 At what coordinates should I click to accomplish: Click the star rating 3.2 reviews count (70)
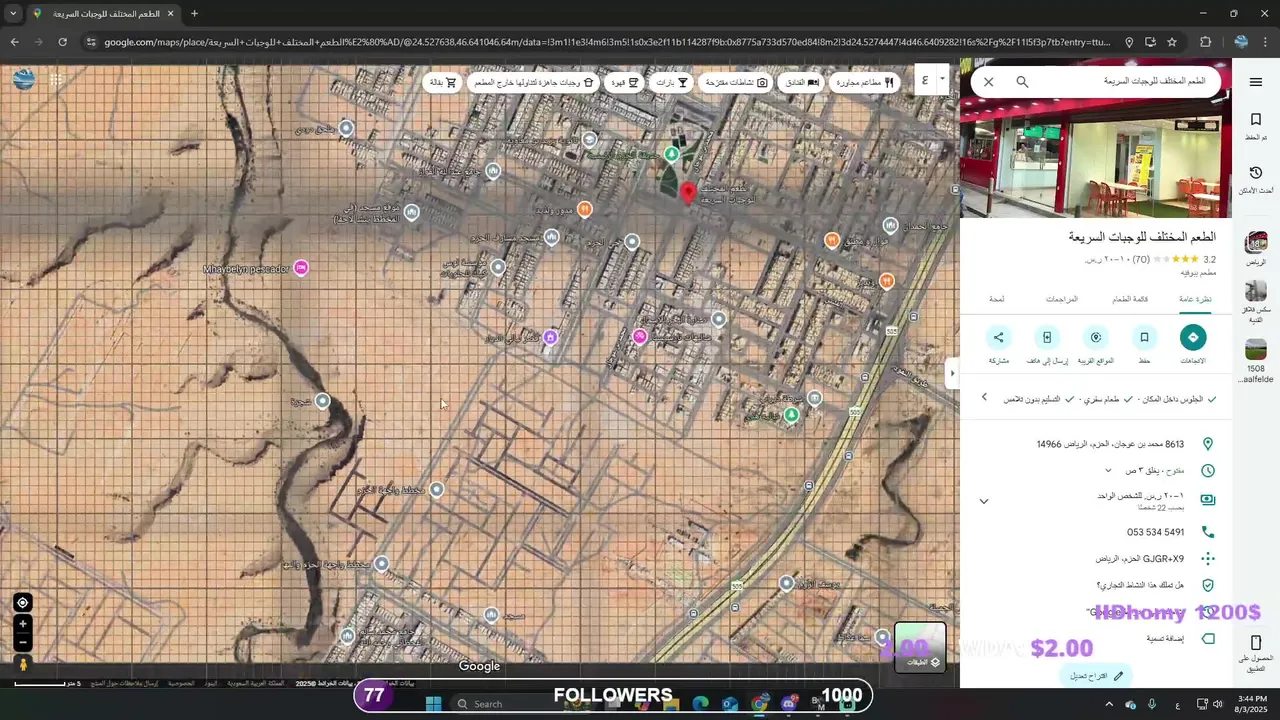point(1141,260)
